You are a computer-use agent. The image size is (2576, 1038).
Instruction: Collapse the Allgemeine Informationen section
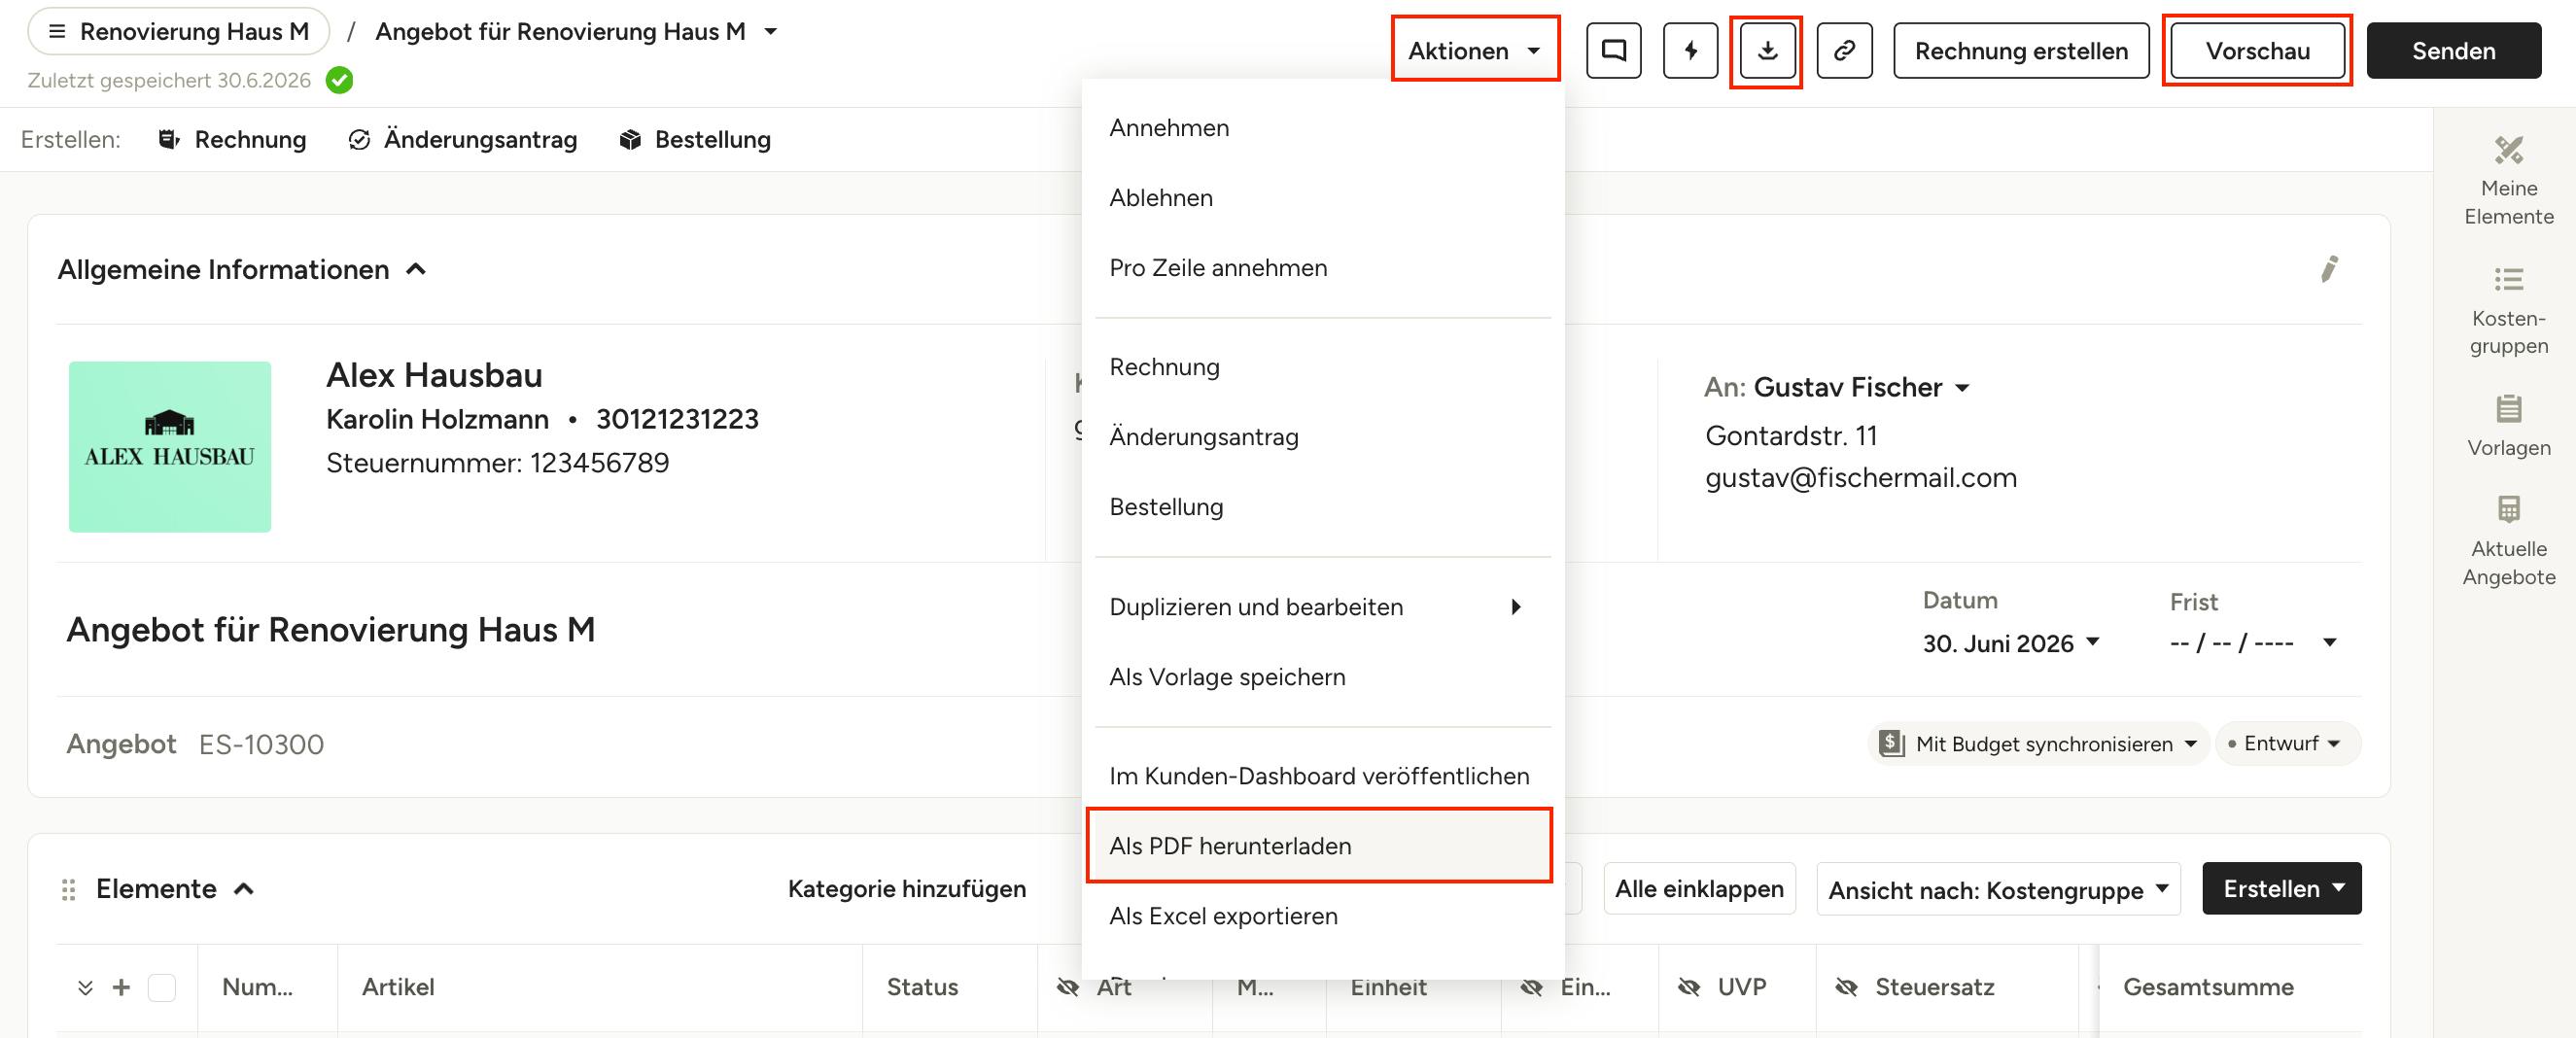pyautogui.click(x=416, y=269)
